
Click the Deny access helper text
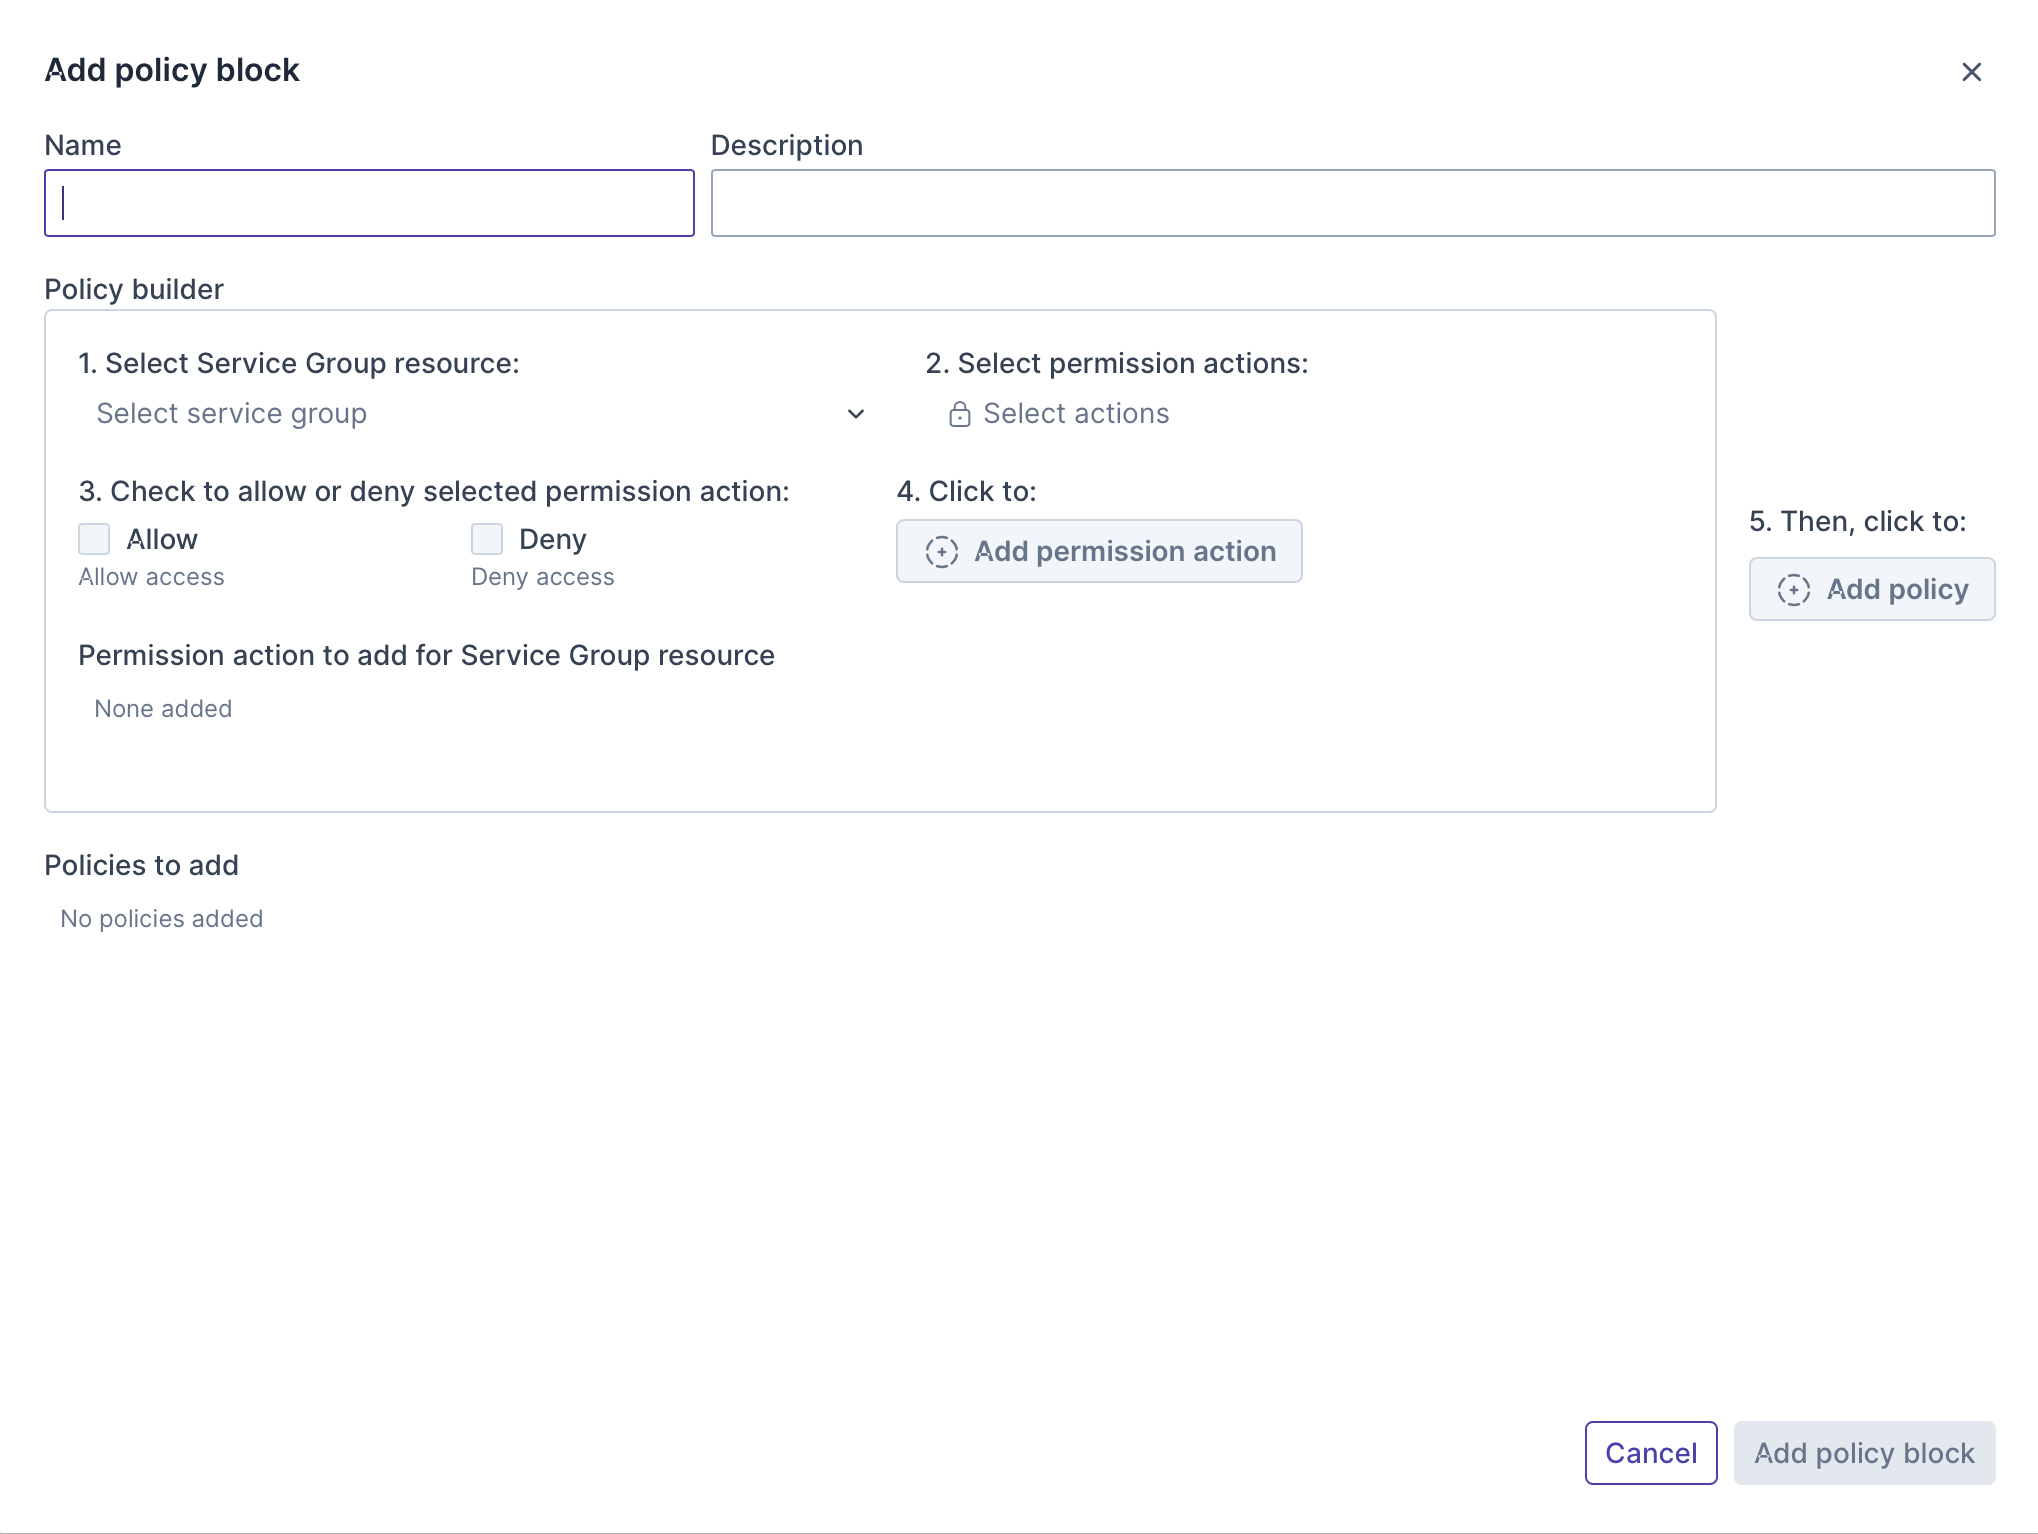pos(542,577)
